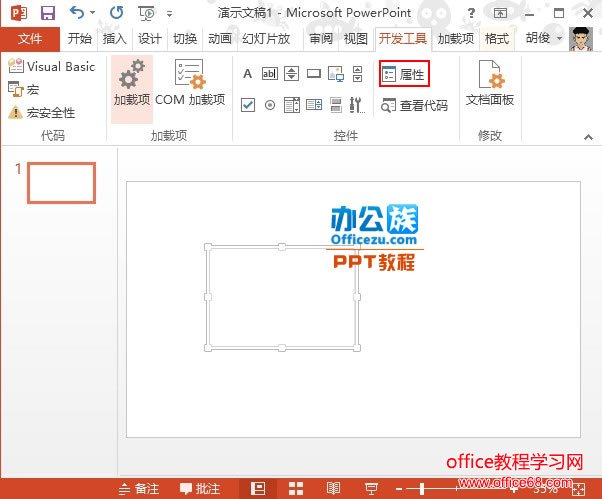This screenshot has height=499, width=602.
Task: Insert a Scroll Bar control
Action: point(357,73)
